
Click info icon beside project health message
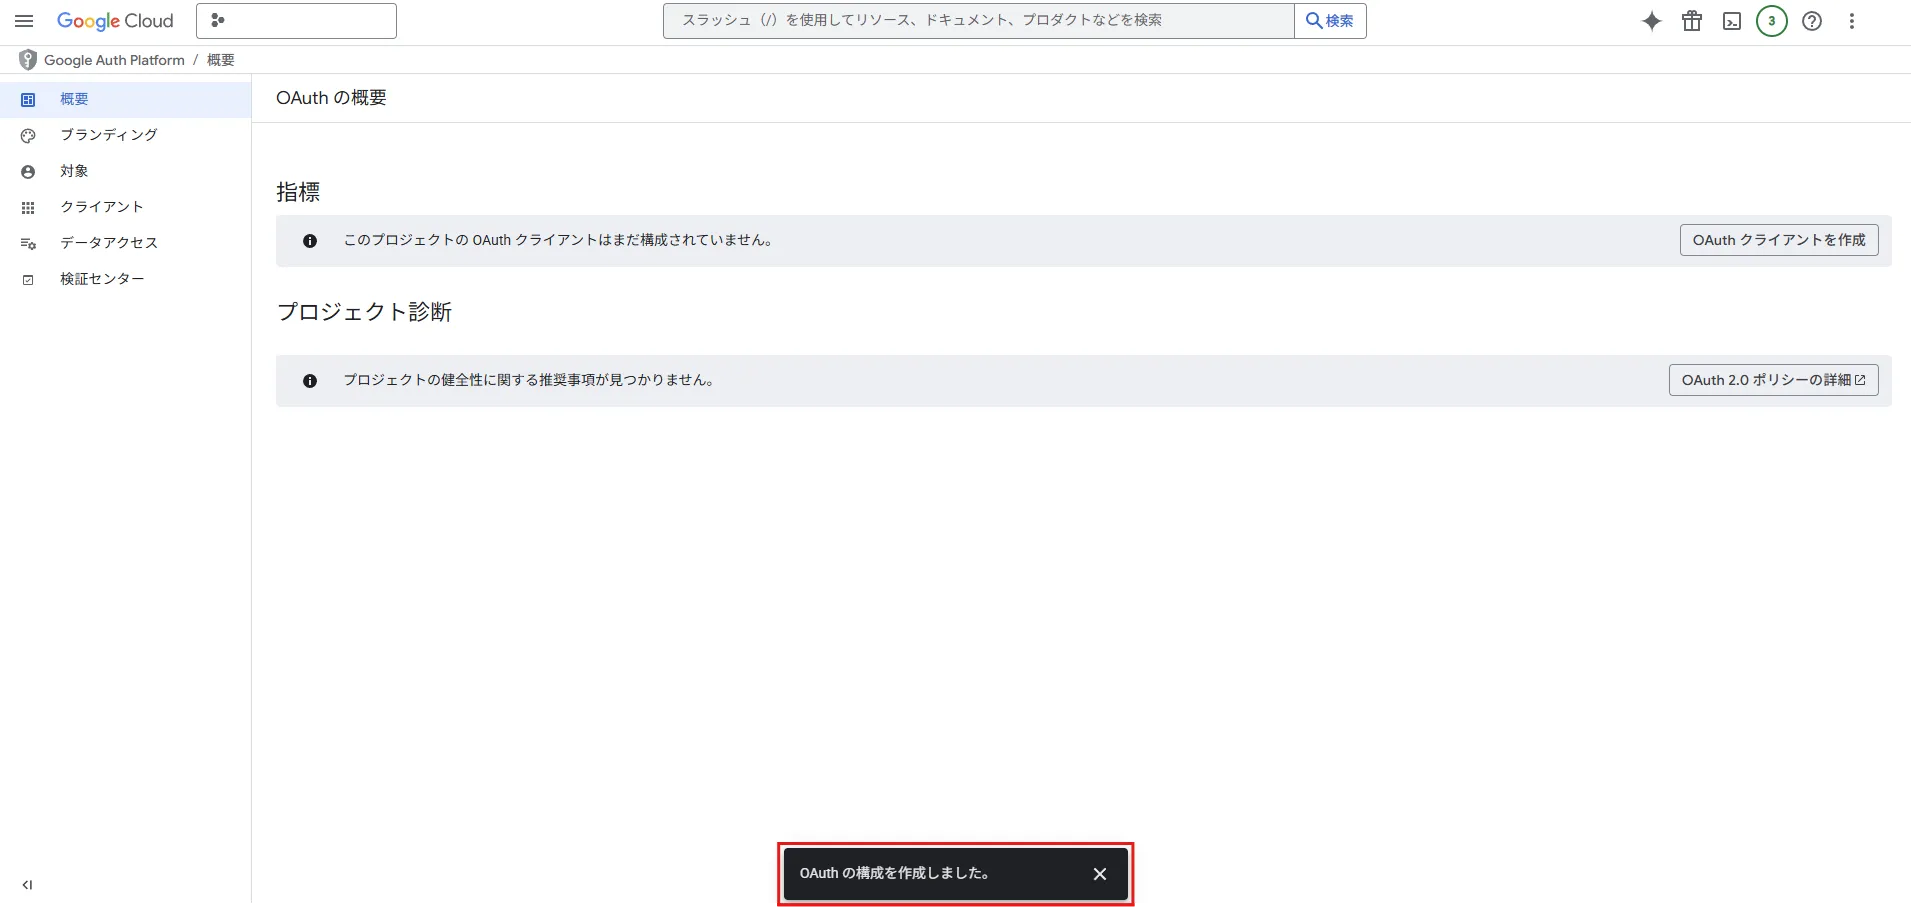[310, 381]
